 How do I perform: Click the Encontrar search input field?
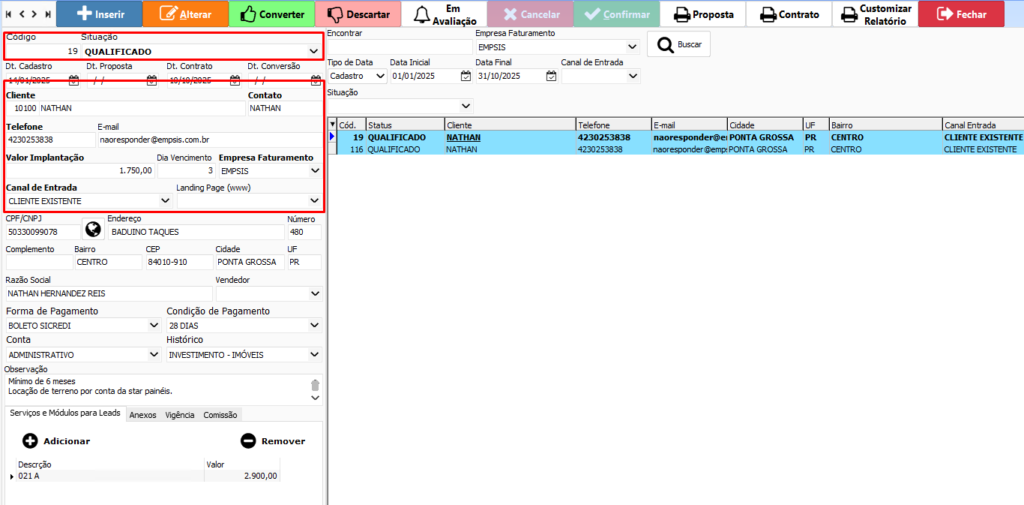click(x=399, y=47)
